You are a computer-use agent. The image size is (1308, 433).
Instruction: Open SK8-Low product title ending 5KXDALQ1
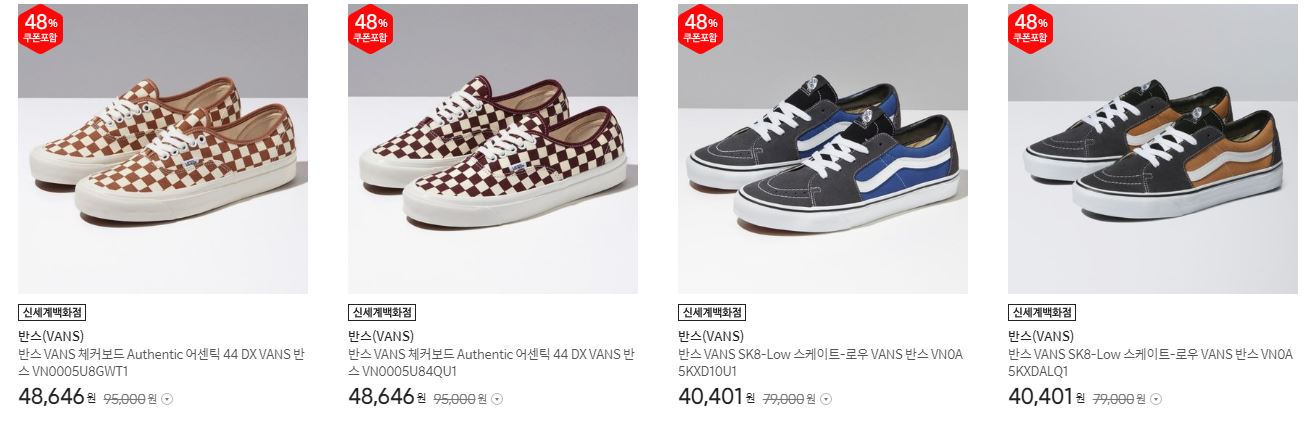coord(1151,363)
